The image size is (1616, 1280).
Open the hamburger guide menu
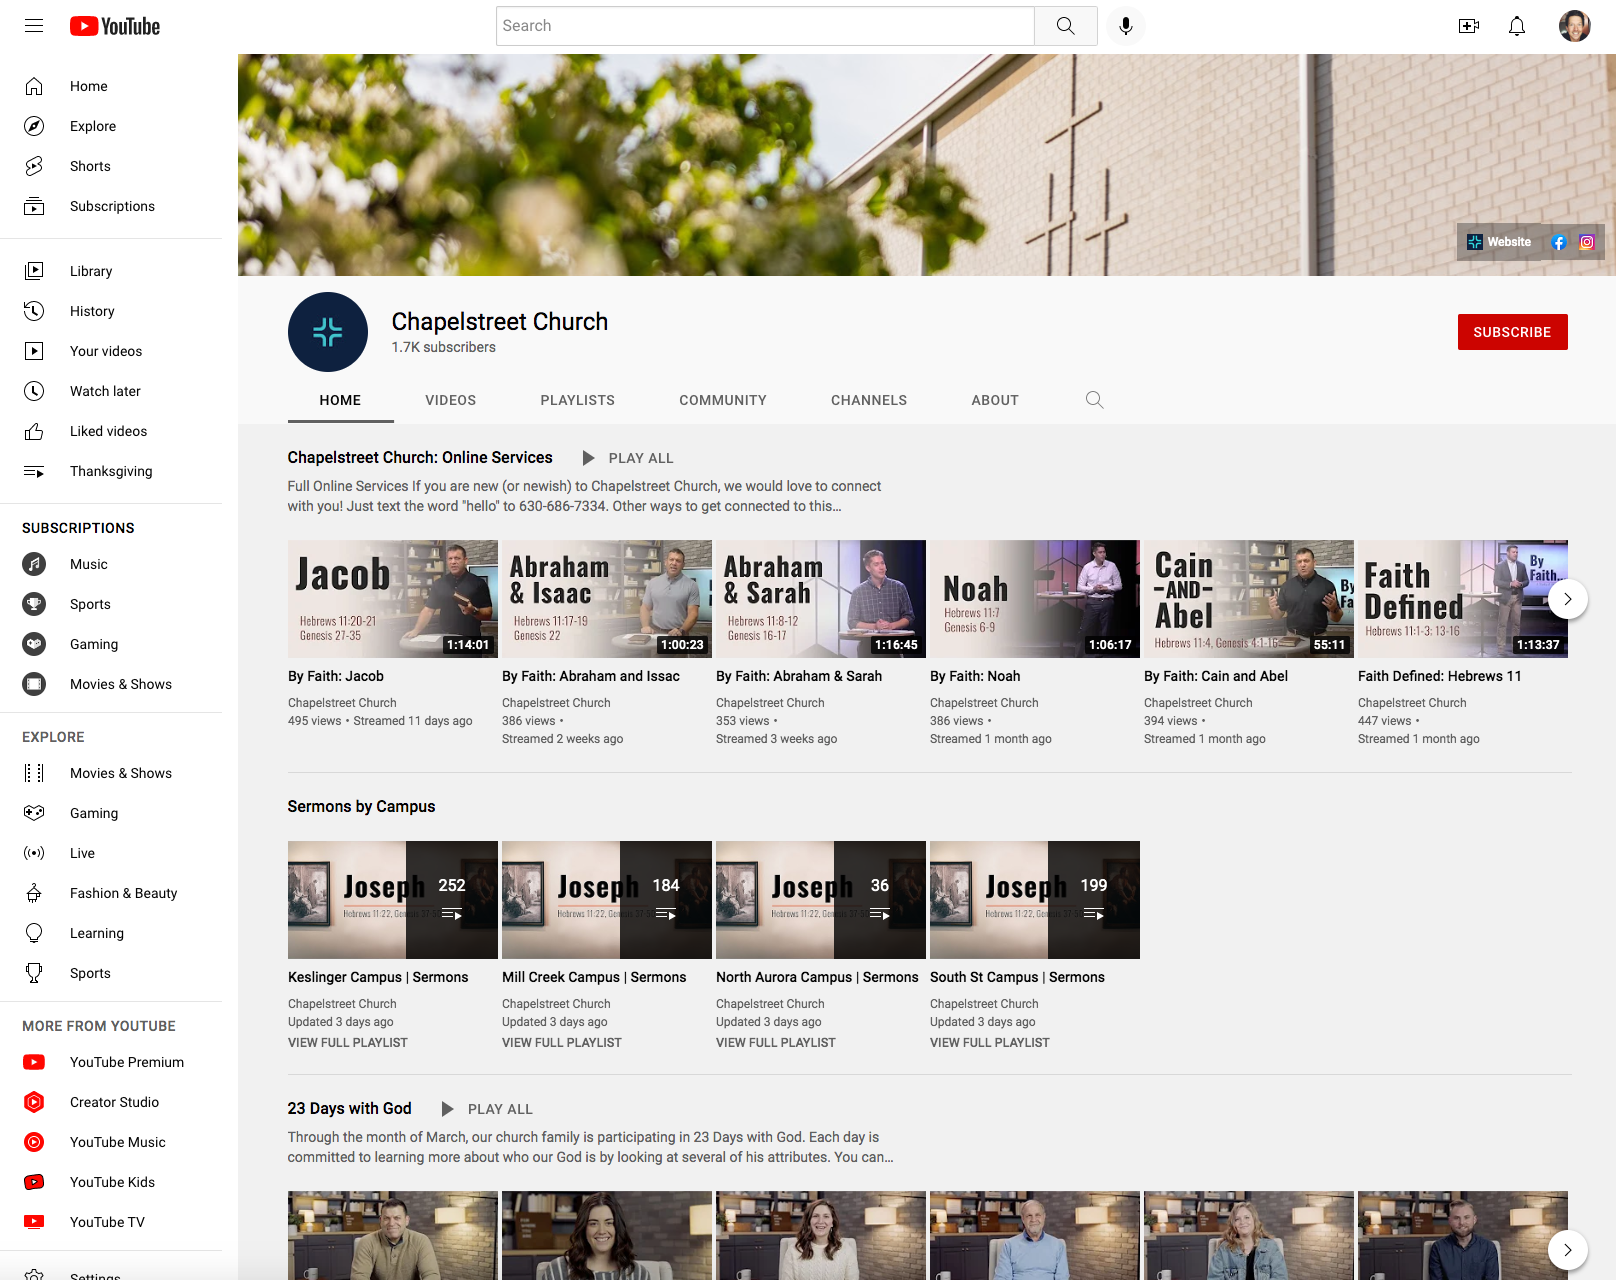click(x=34, y=26)
